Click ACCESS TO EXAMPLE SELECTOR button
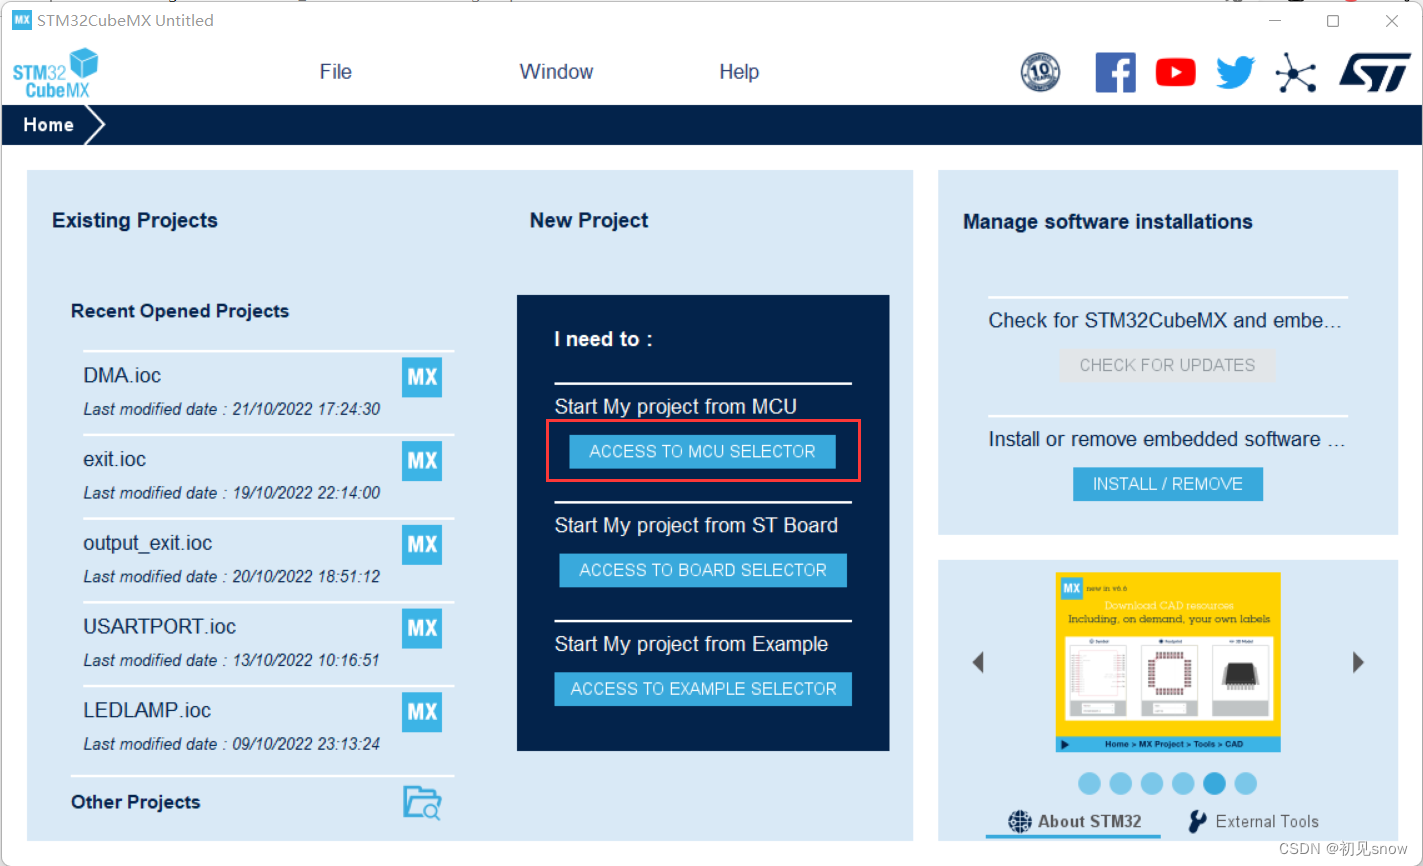Image resolution: width=1423 pixels, height=866 pixels. coord(703,689)
